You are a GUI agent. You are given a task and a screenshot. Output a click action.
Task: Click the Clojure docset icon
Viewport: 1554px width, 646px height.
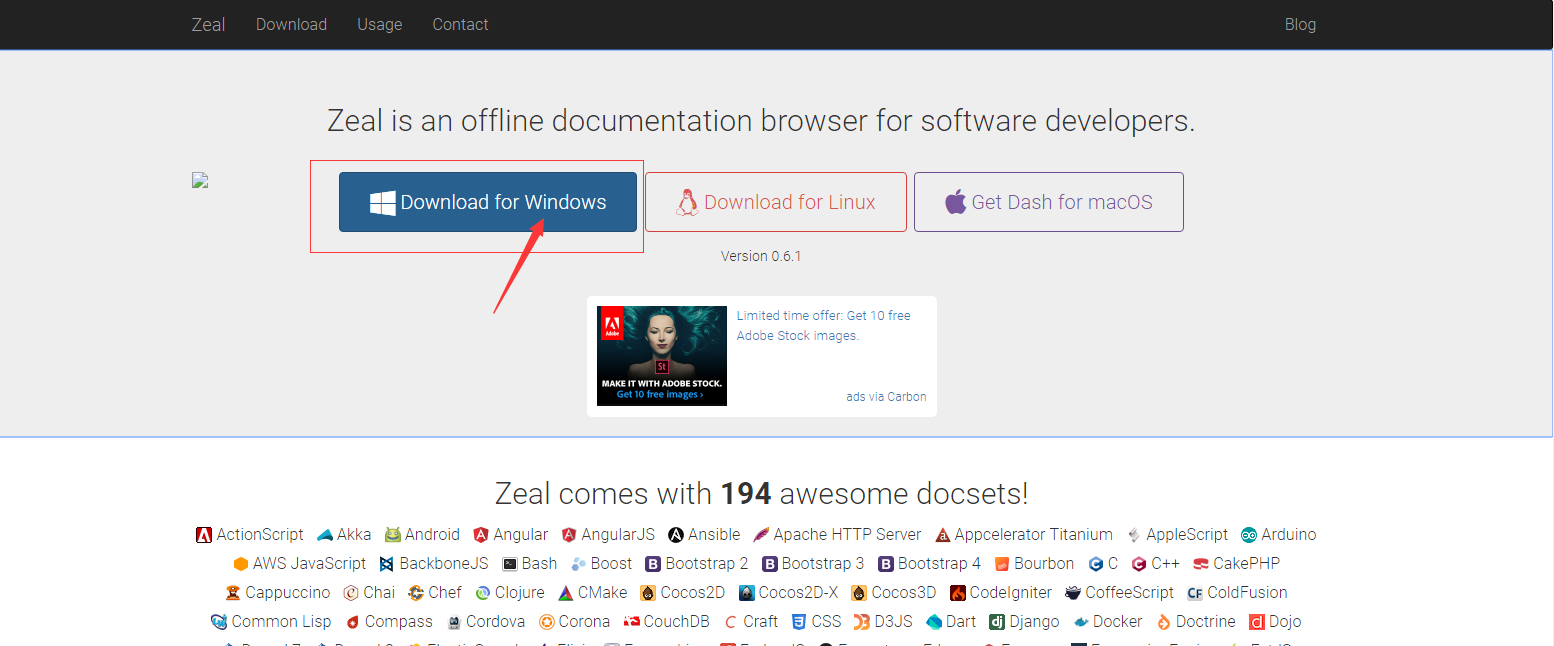point(482,593)
